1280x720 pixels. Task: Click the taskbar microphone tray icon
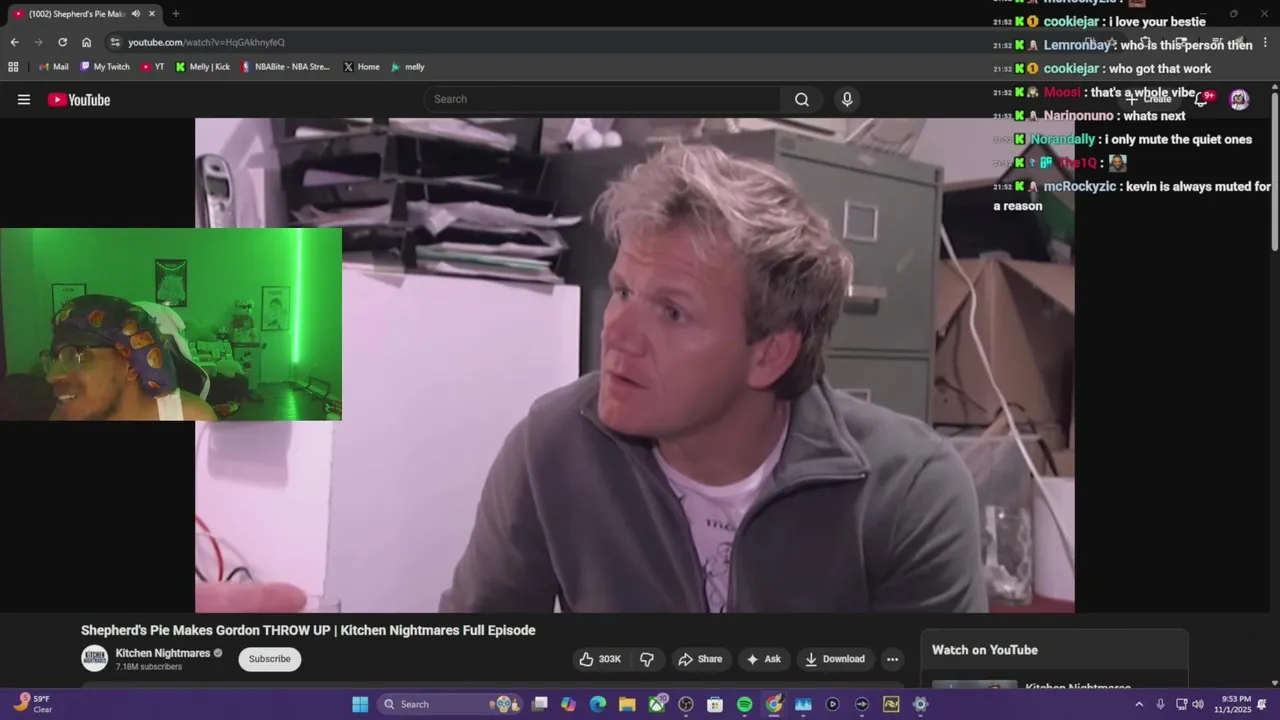tap(1160, 704)
